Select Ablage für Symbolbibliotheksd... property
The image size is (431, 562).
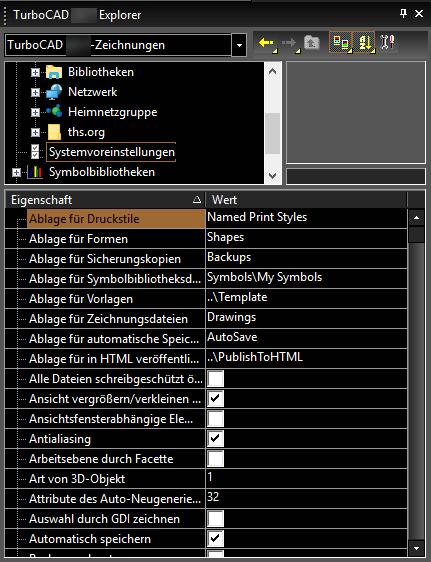coord(116,279)
